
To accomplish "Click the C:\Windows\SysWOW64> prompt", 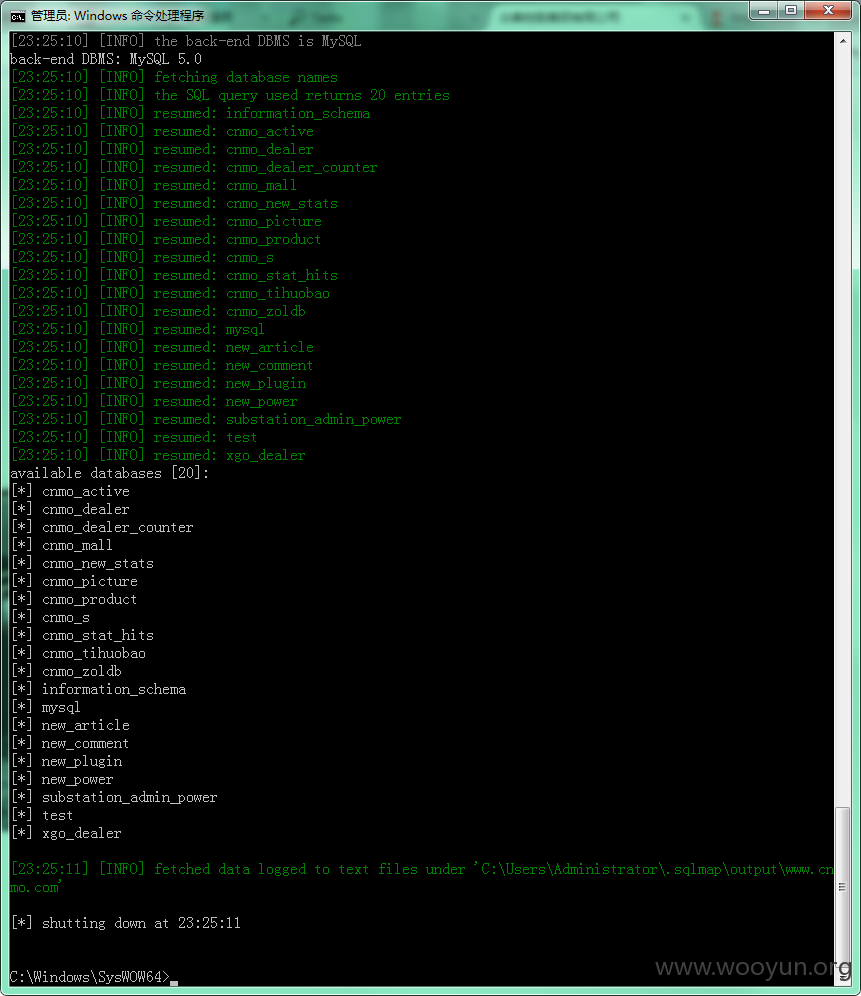I will [90, 977].
